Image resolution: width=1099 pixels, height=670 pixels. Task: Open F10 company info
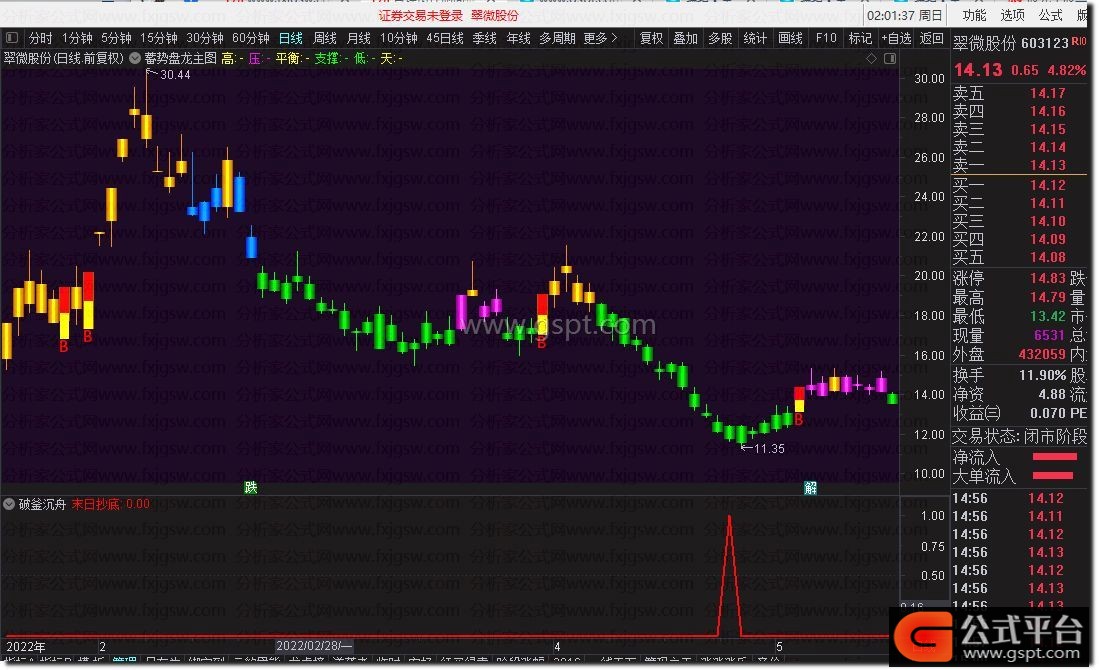(826, 38)
